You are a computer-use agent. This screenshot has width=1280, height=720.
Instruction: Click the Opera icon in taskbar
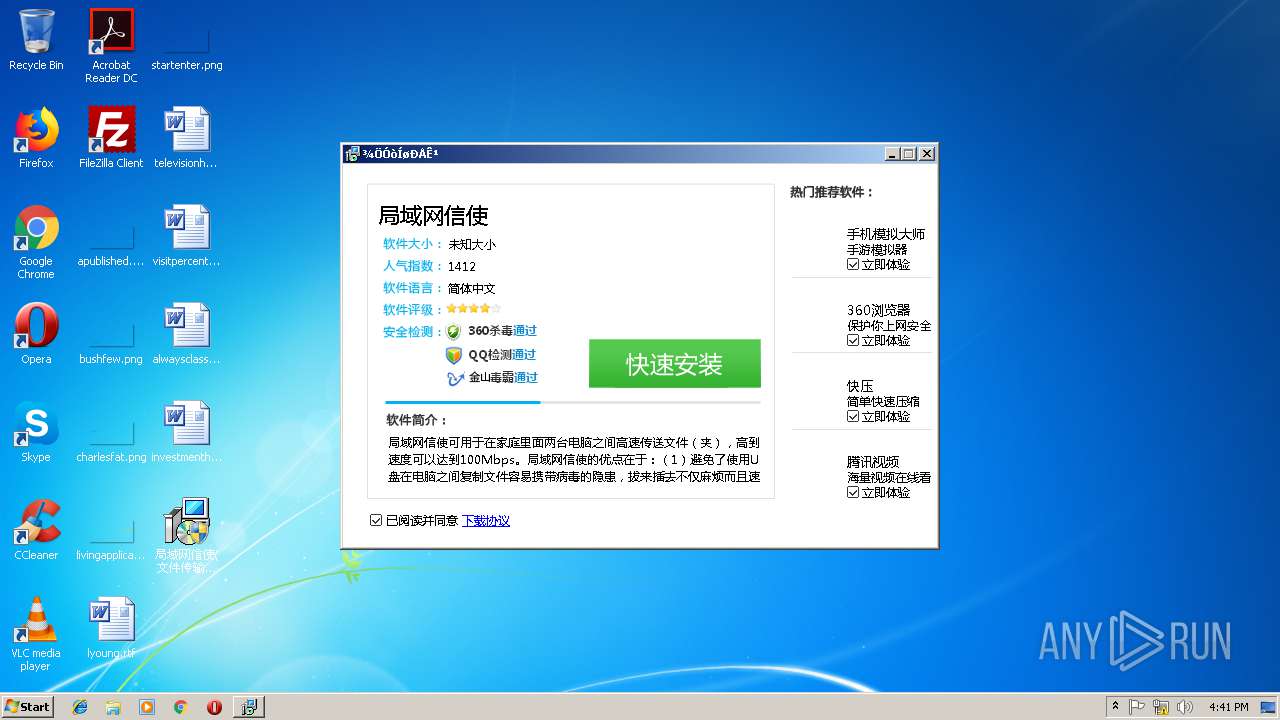tap(214, 707)
